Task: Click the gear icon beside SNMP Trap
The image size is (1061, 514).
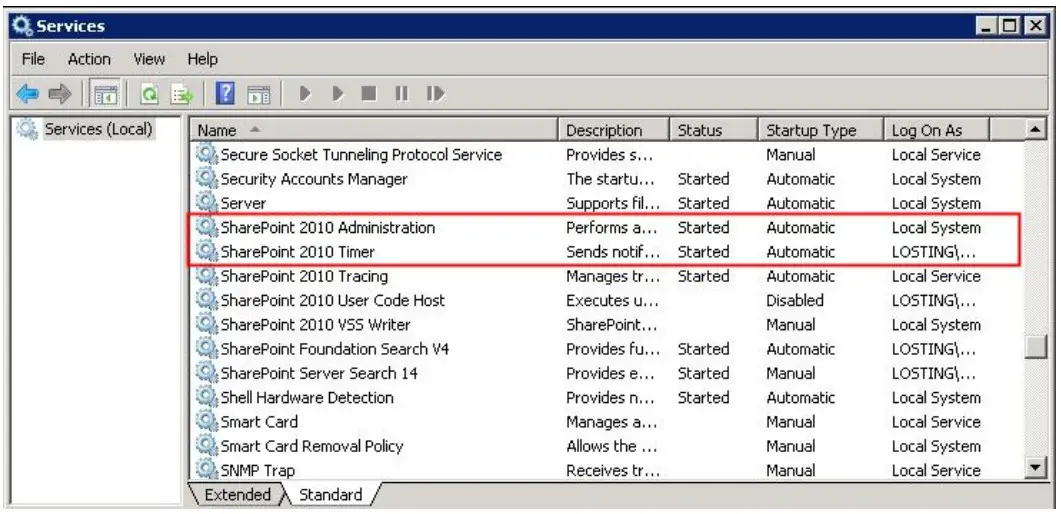Action: [x=206, y=469]
